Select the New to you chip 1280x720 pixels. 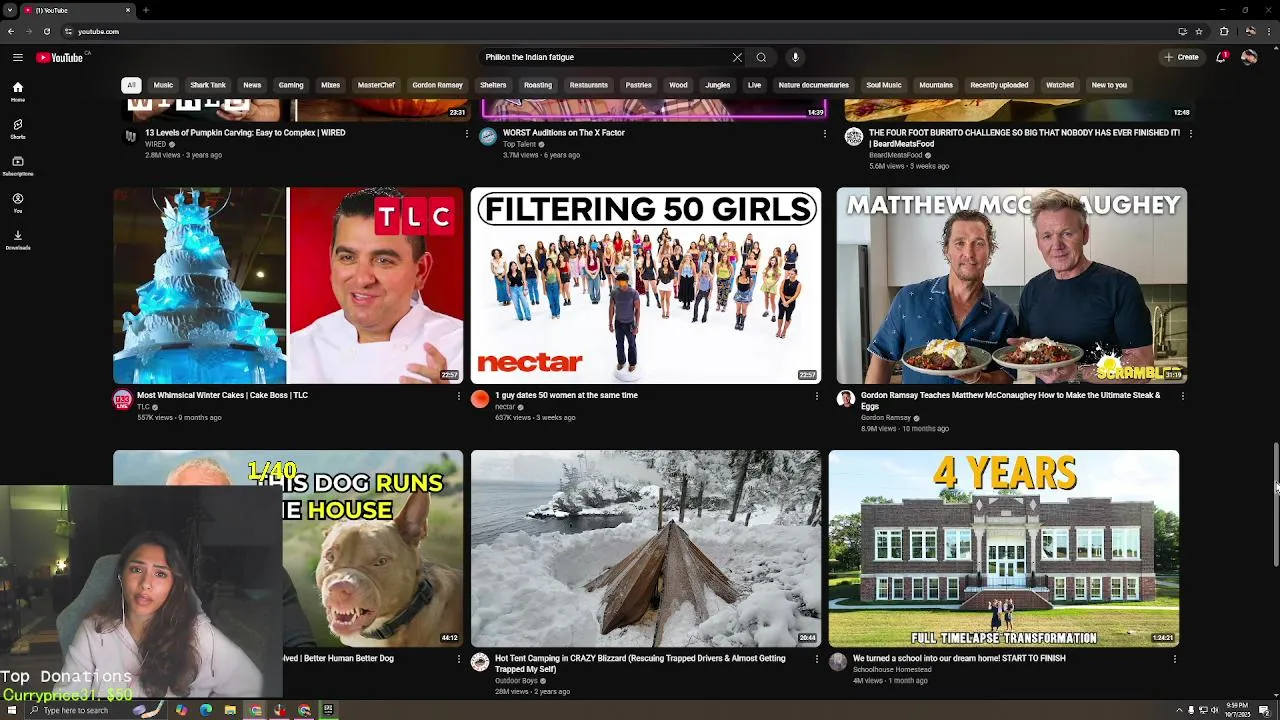(x=1109, y=85)
